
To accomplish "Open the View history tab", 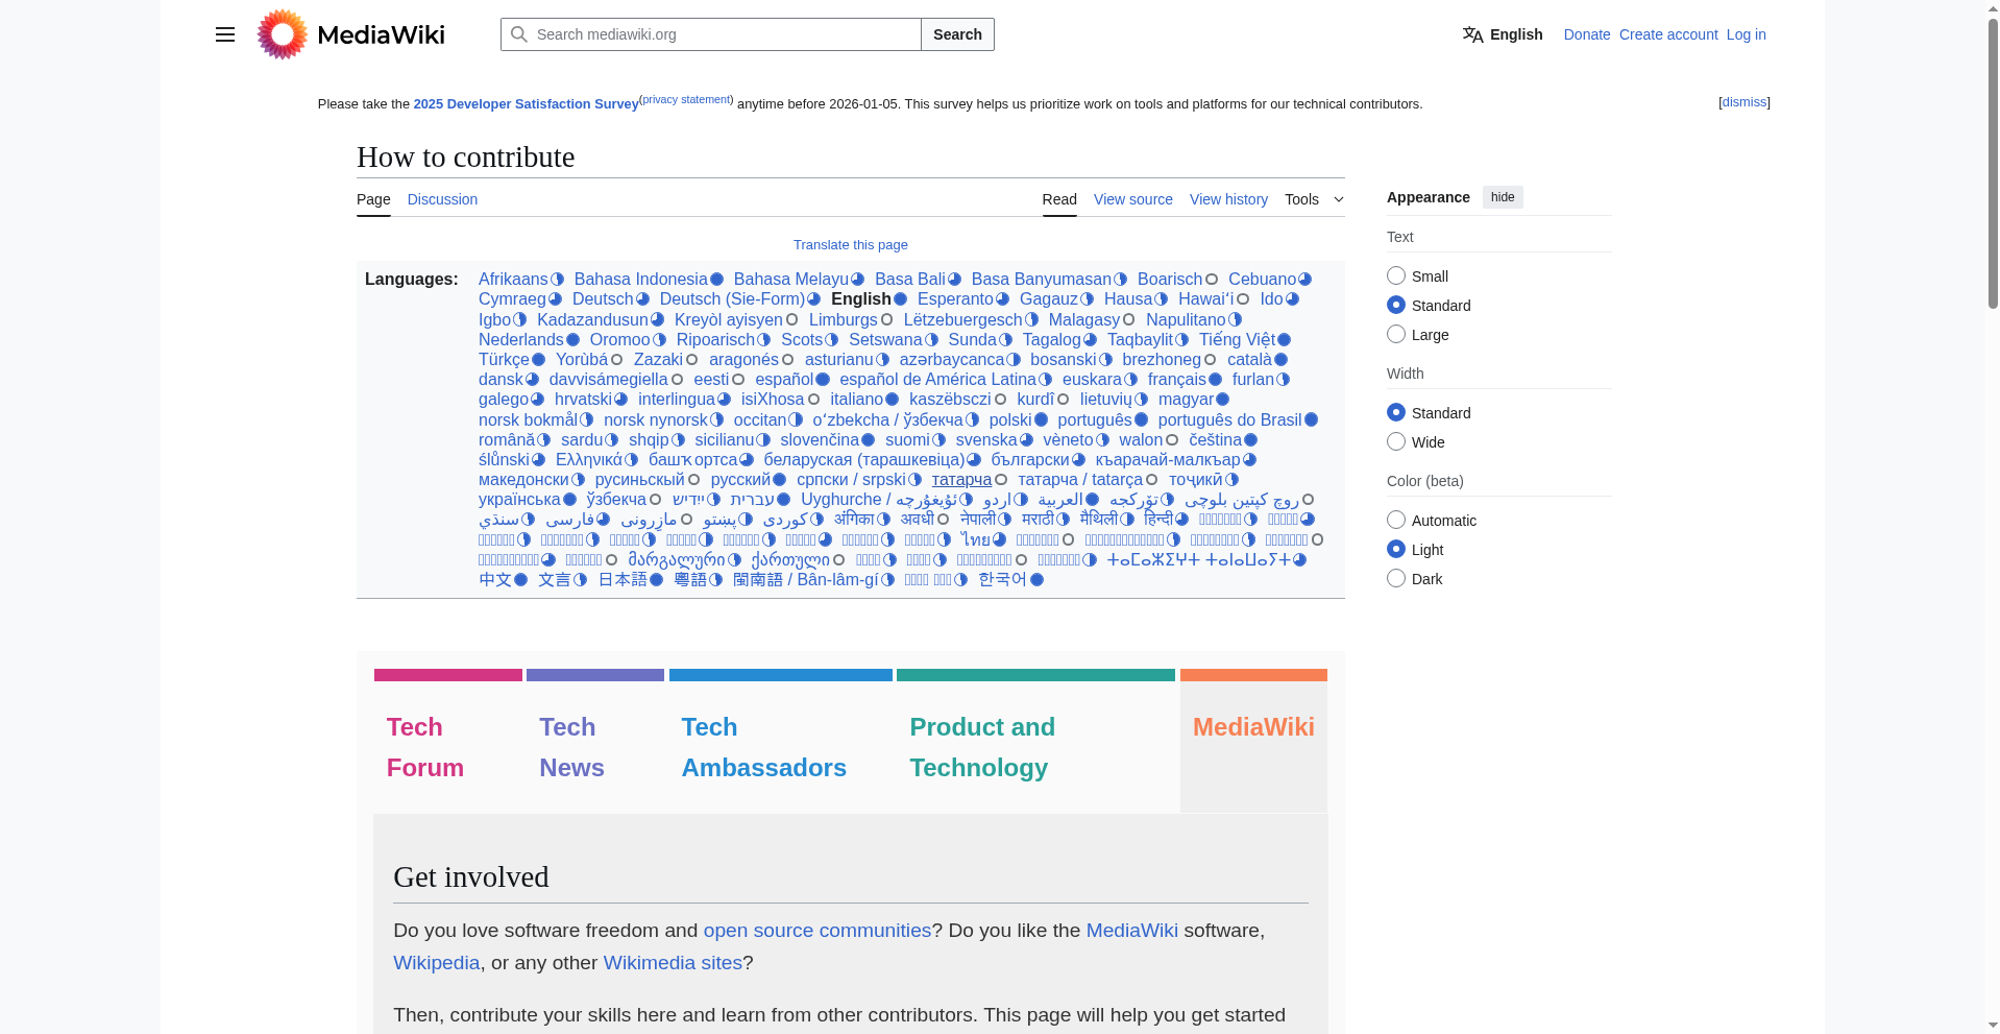I will (x=1228, y=200).
